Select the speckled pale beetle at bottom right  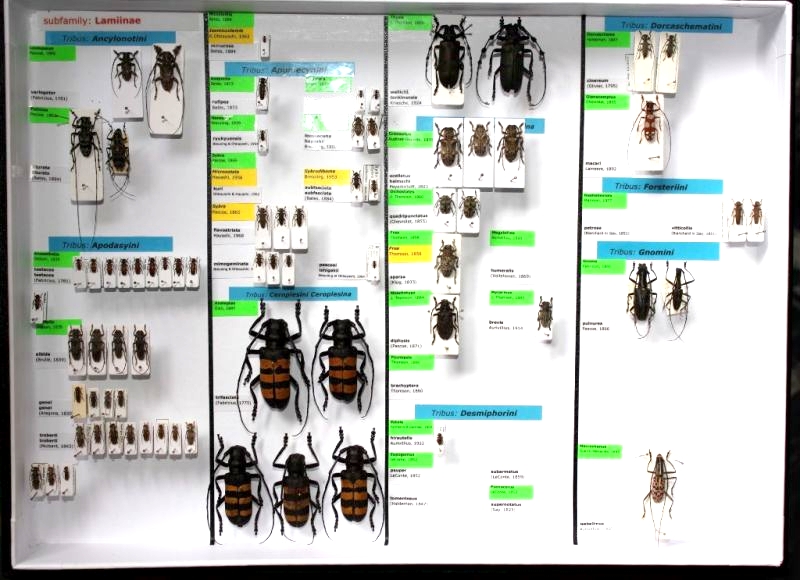658,480
